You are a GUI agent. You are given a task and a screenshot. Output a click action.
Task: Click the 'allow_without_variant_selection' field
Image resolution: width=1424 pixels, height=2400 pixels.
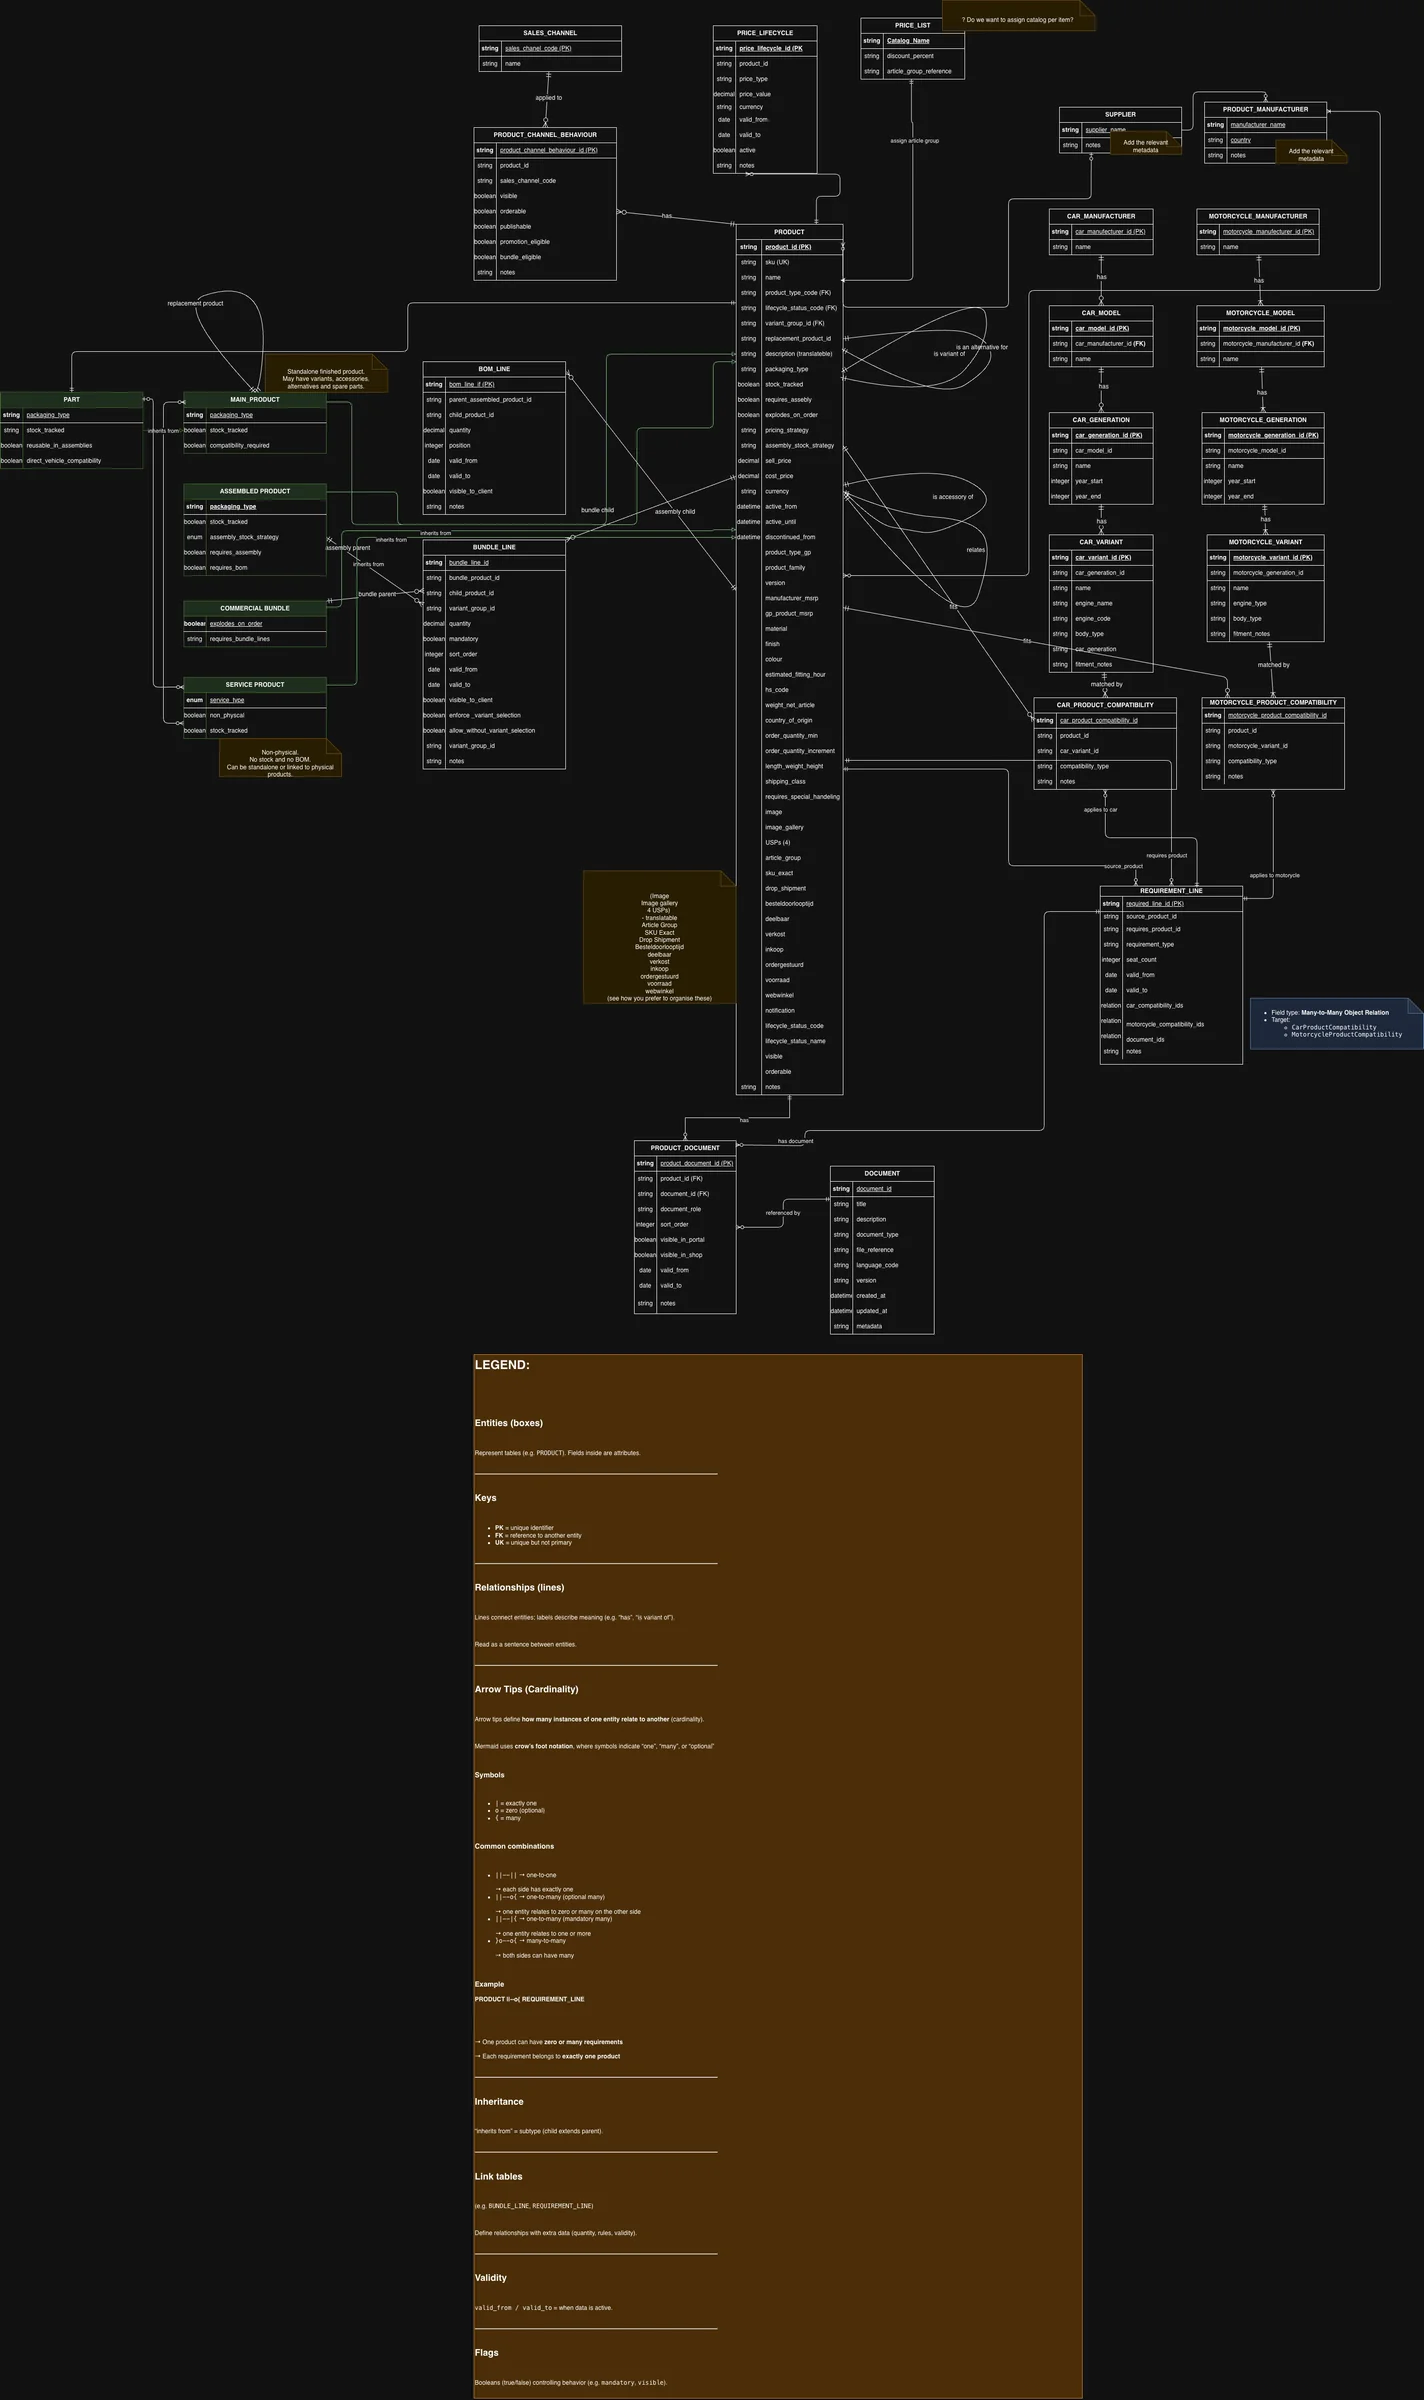(494, 731)
